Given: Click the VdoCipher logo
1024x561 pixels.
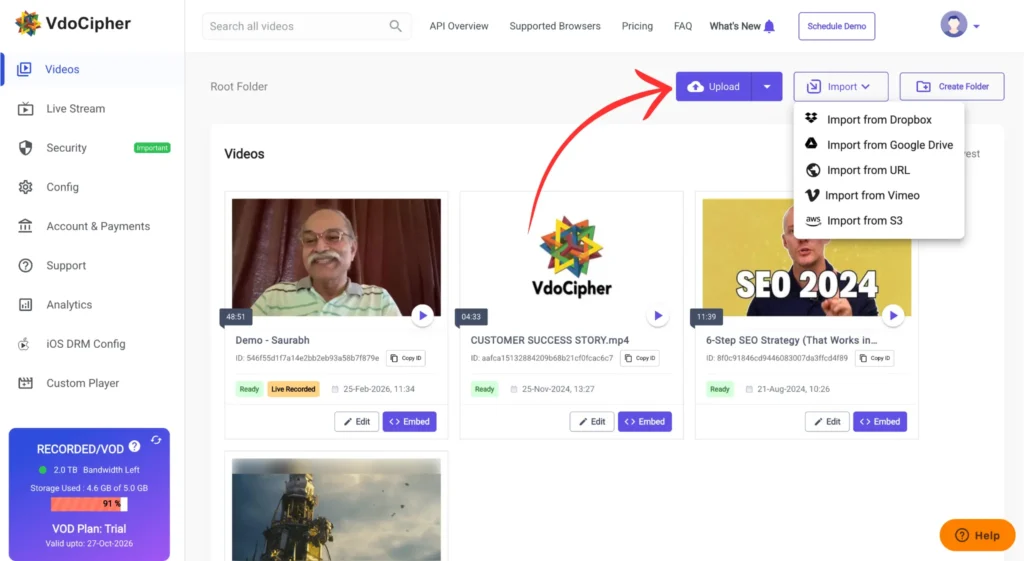Looking at the screenshot, I should (72, 24).
